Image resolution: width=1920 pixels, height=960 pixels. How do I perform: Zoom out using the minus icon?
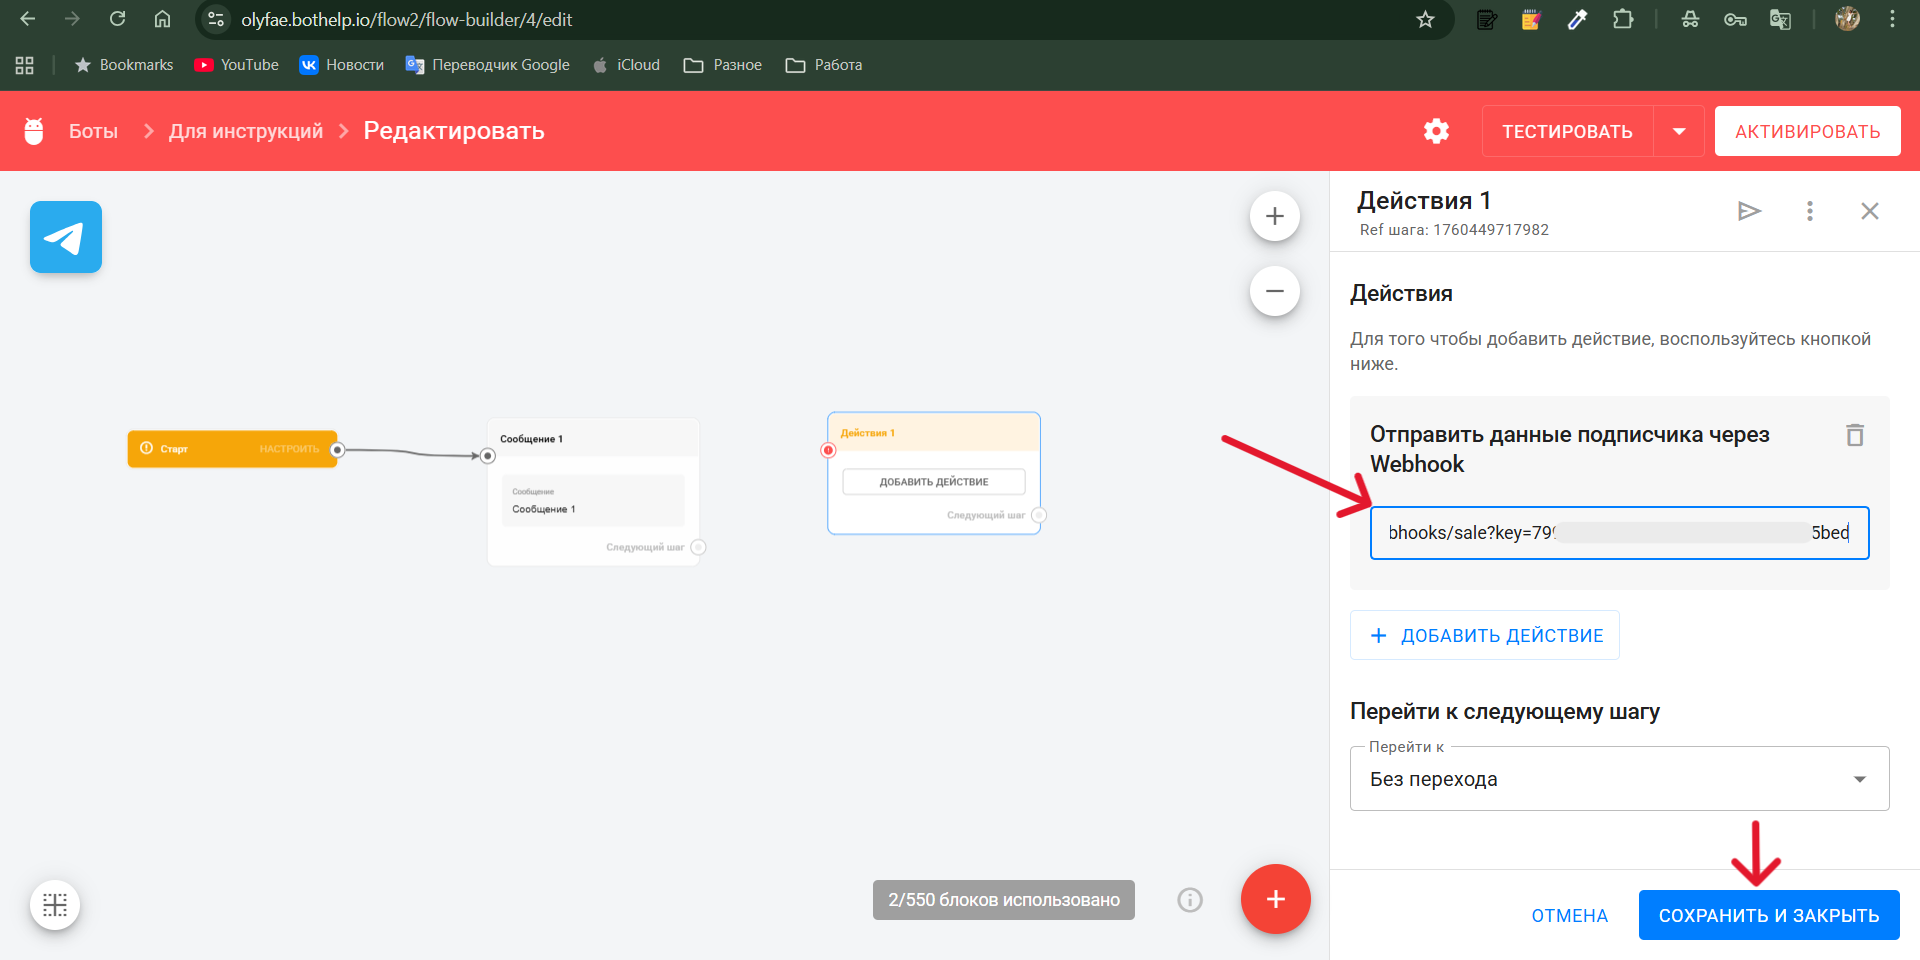(1275, 291)
